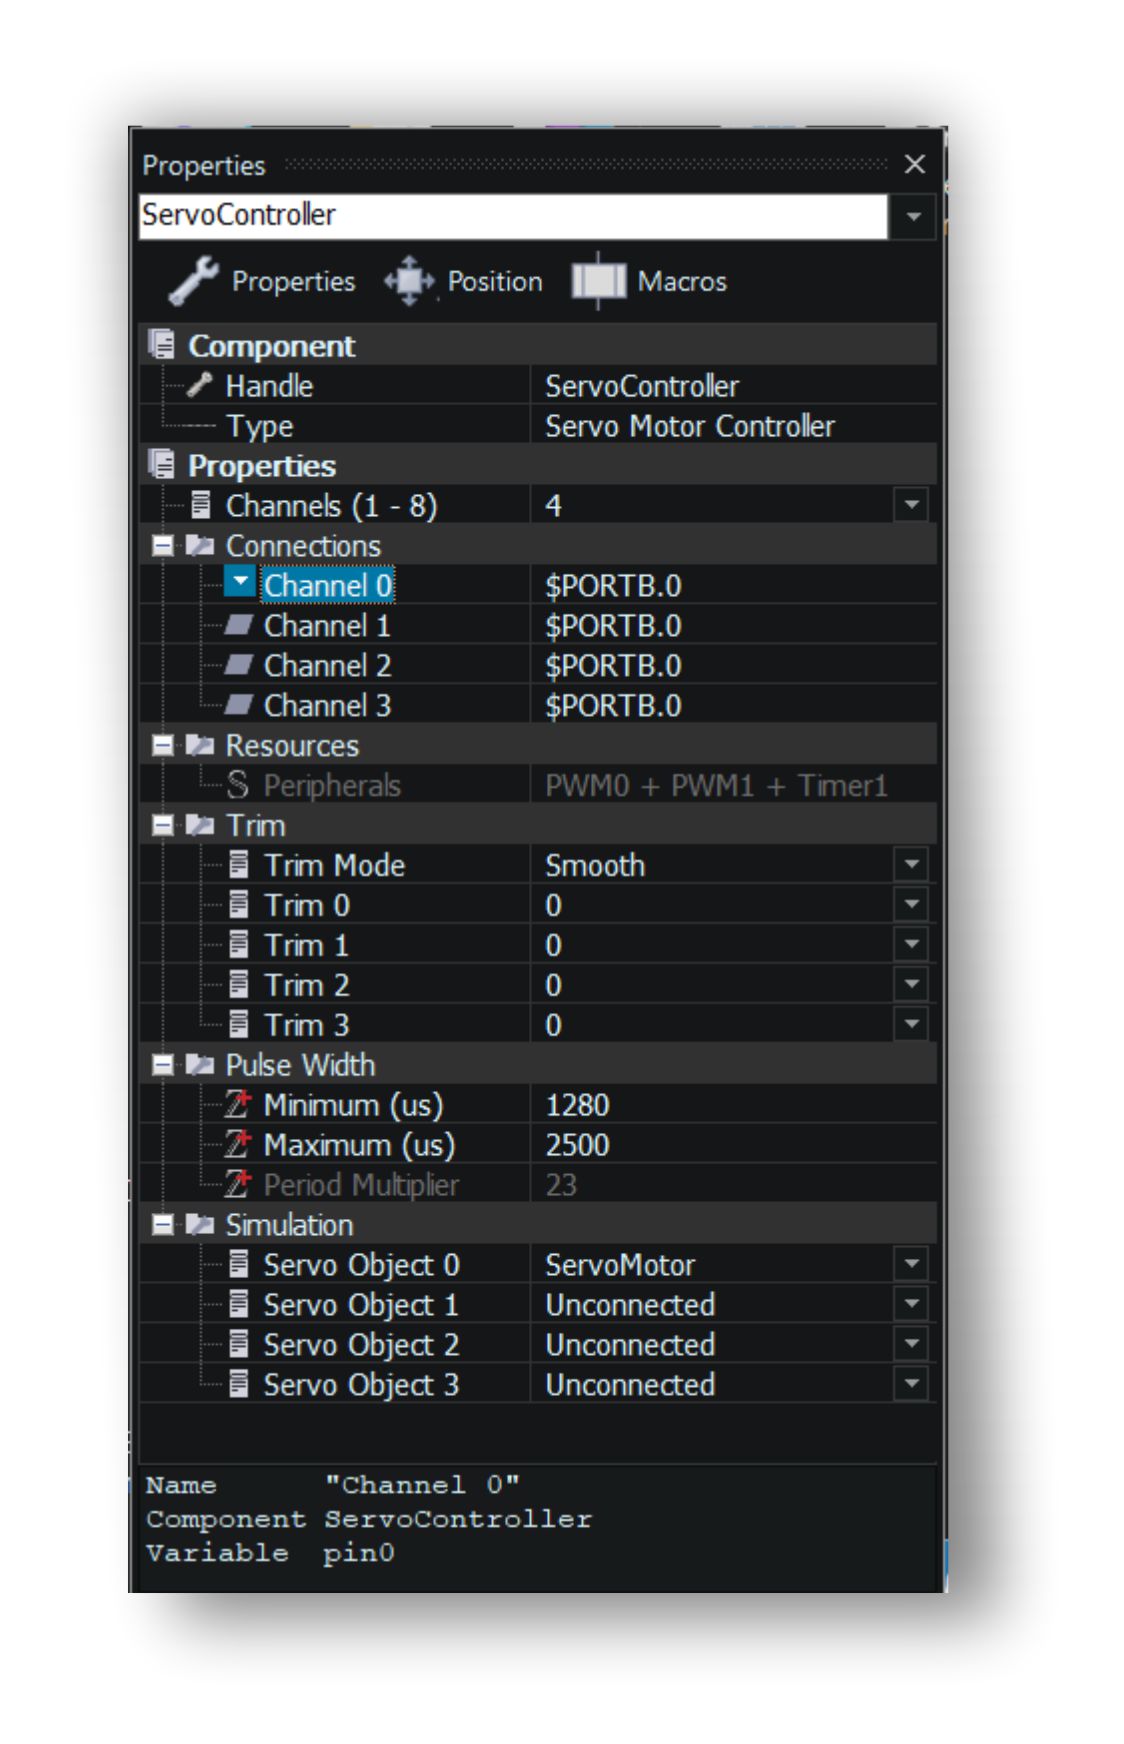Collapse the Simulation group
This screenshot has width=1124, height=1744.
(x=162, y=1225)
